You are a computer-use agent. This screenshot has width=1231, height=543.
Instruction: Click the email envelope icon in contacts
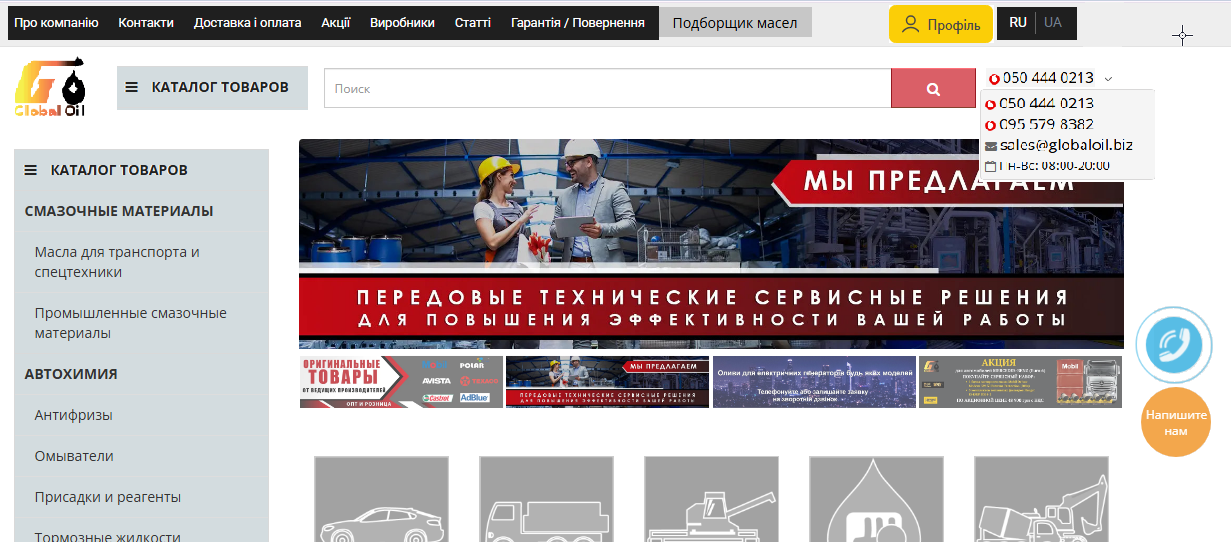[991, 146]
